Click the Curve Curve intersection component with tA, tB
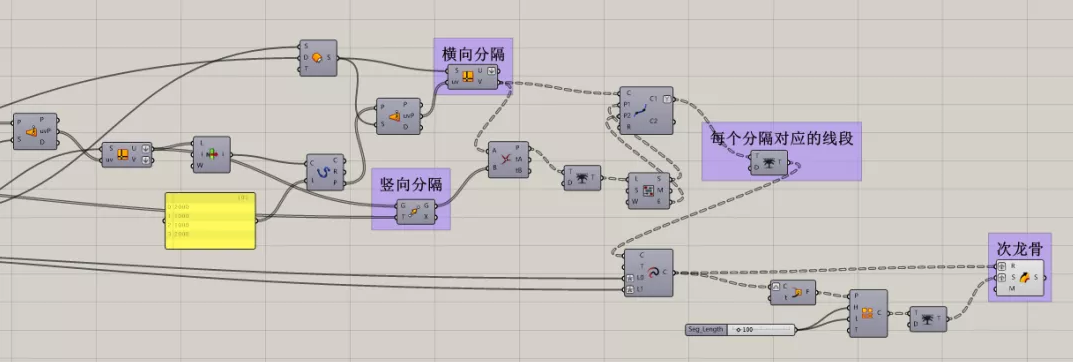The height and width of the screenshot is (362, 1073). (x=508, y=160)
